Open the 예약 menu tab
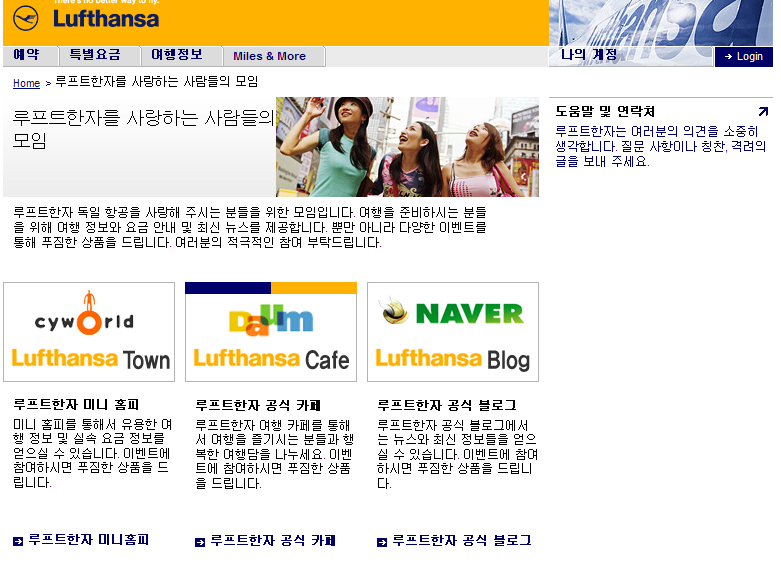The width and height of the screenshot is (781, 562). tap(31, 56)
